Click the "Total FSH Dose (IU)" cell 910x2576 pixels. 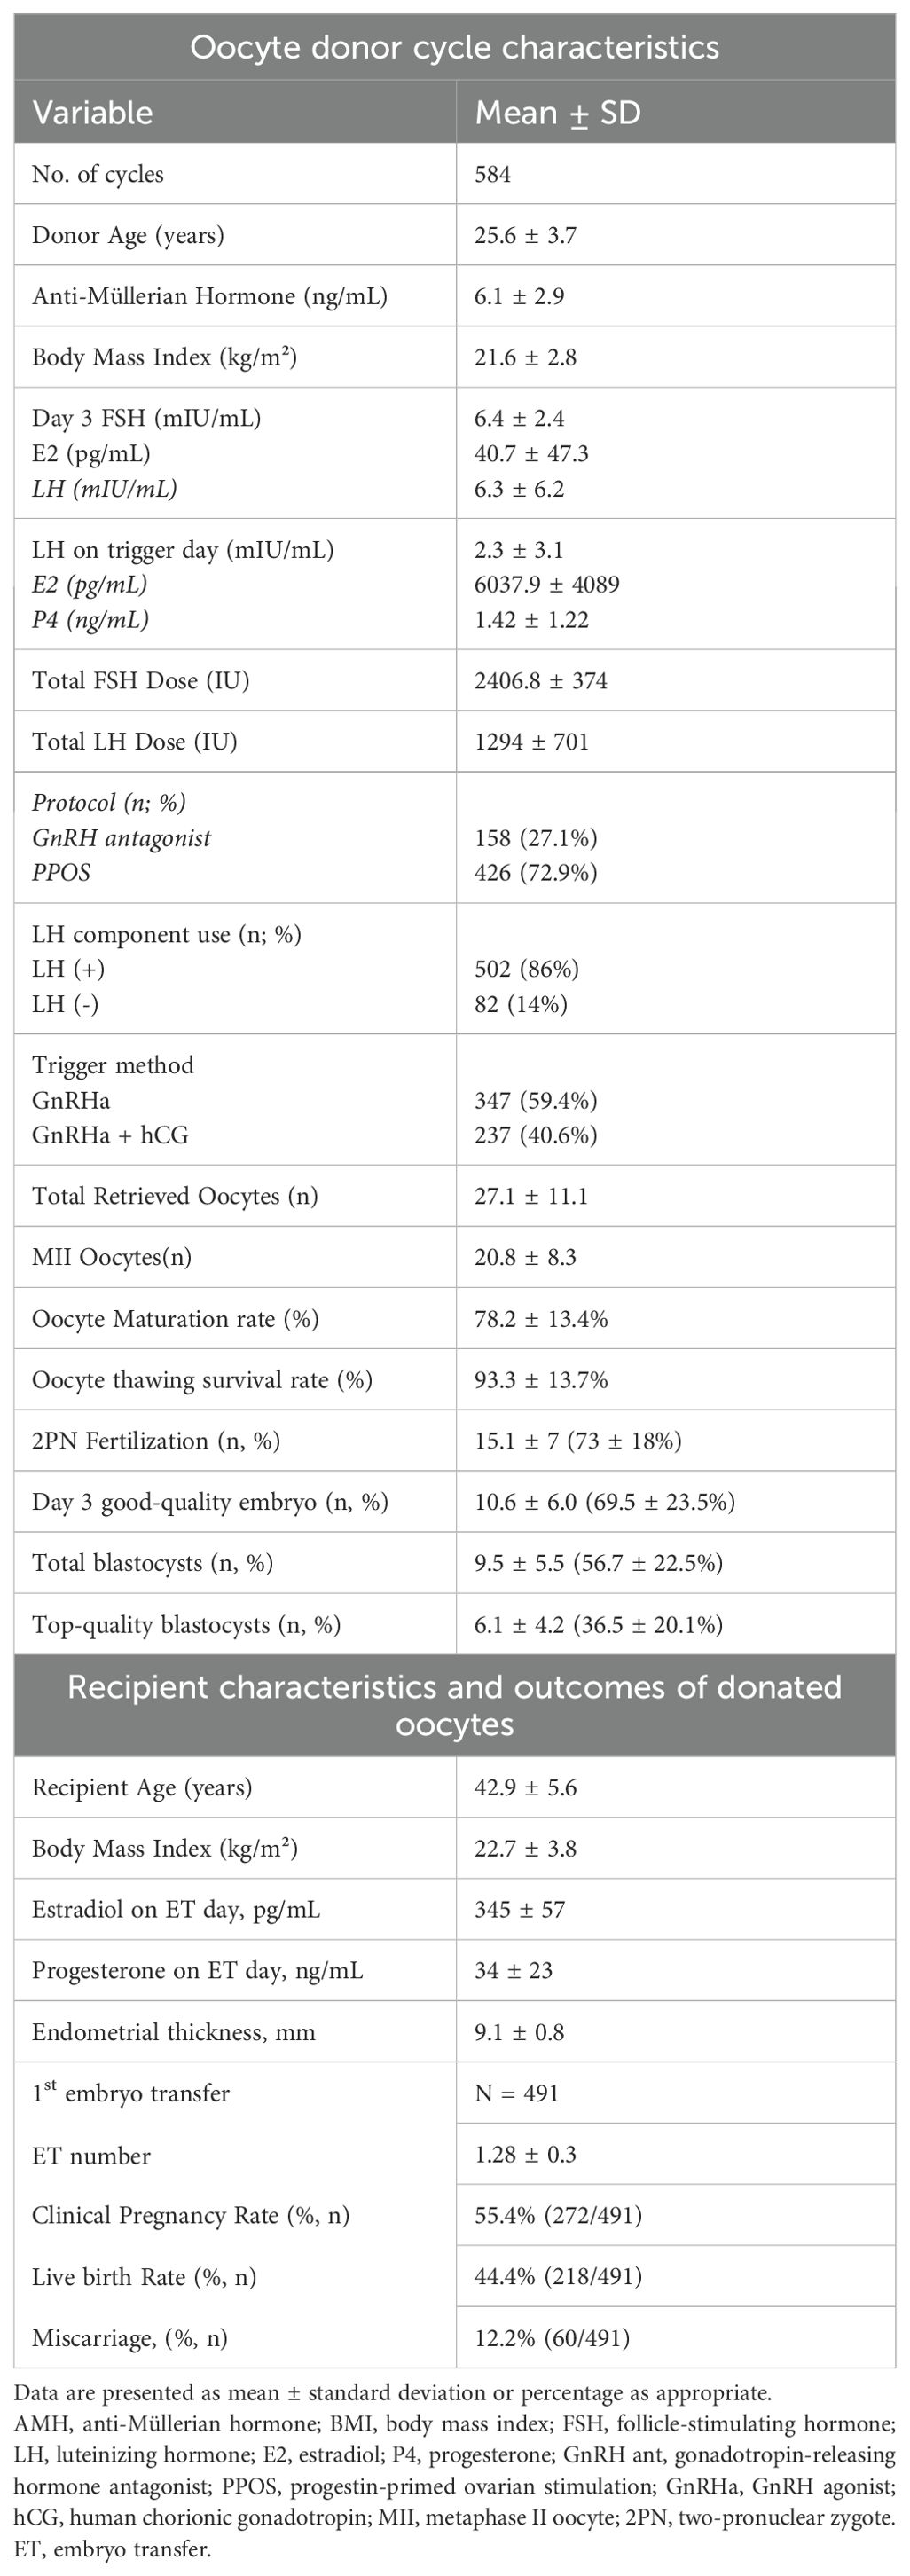click(141, 680)
